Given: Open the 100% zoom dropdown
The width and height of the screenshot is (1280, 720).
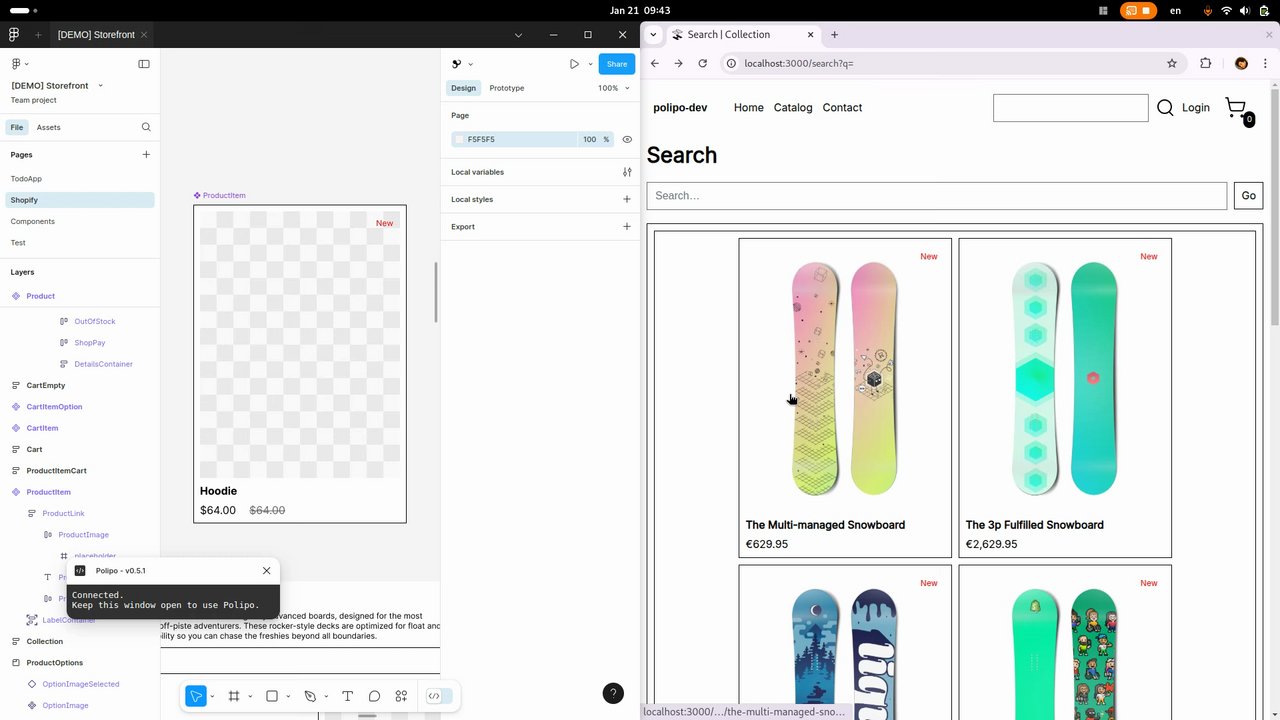Looking at the screenshot, I should (613, 88).
